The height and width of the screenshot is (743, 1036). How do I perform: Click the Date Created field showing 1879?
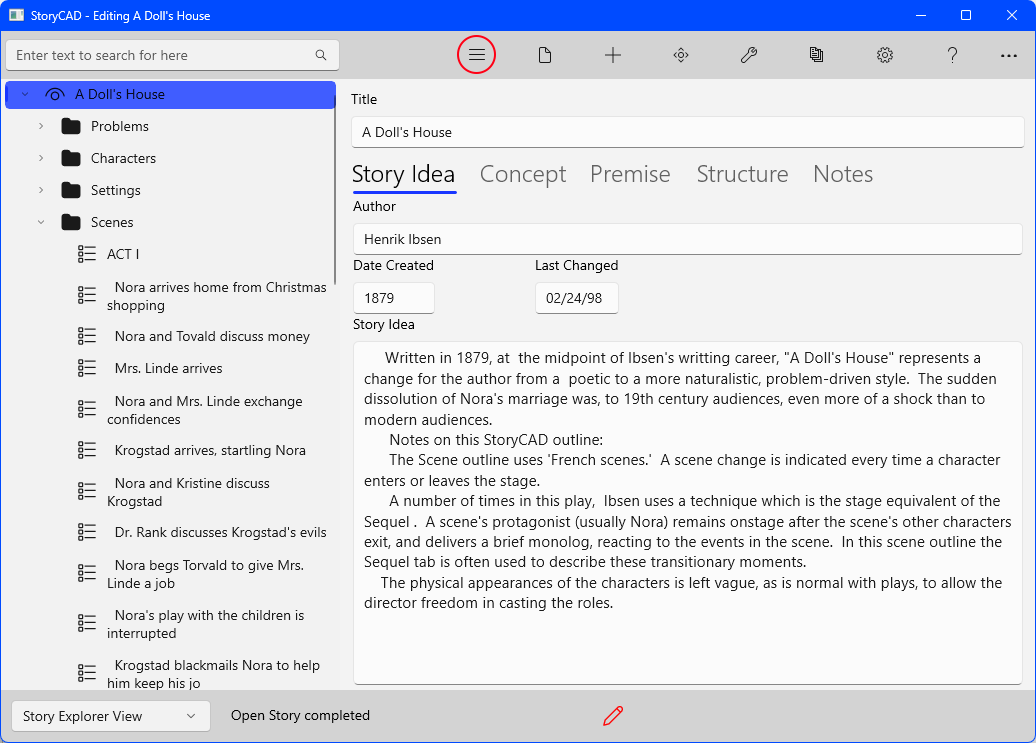pos(393,298)
